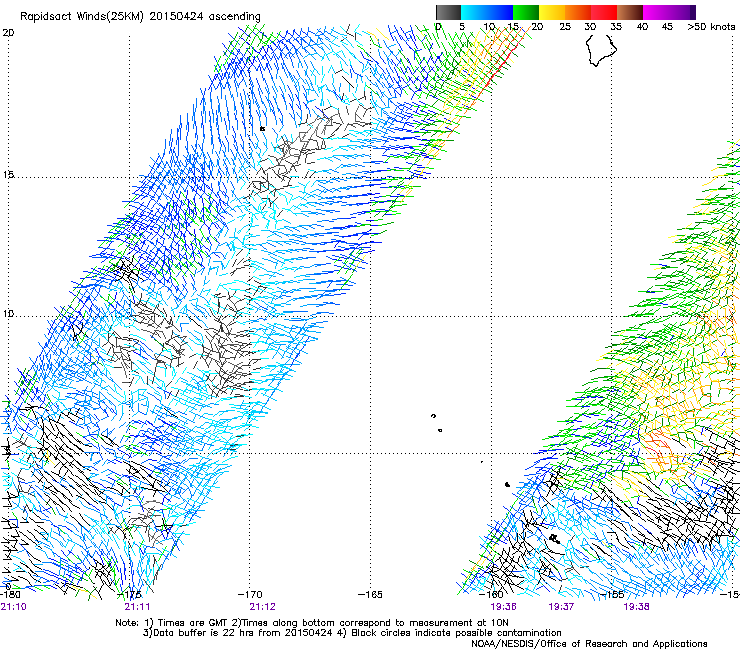Click the longitude label "-155"
The image size is (740, 650).
[612, 594]
